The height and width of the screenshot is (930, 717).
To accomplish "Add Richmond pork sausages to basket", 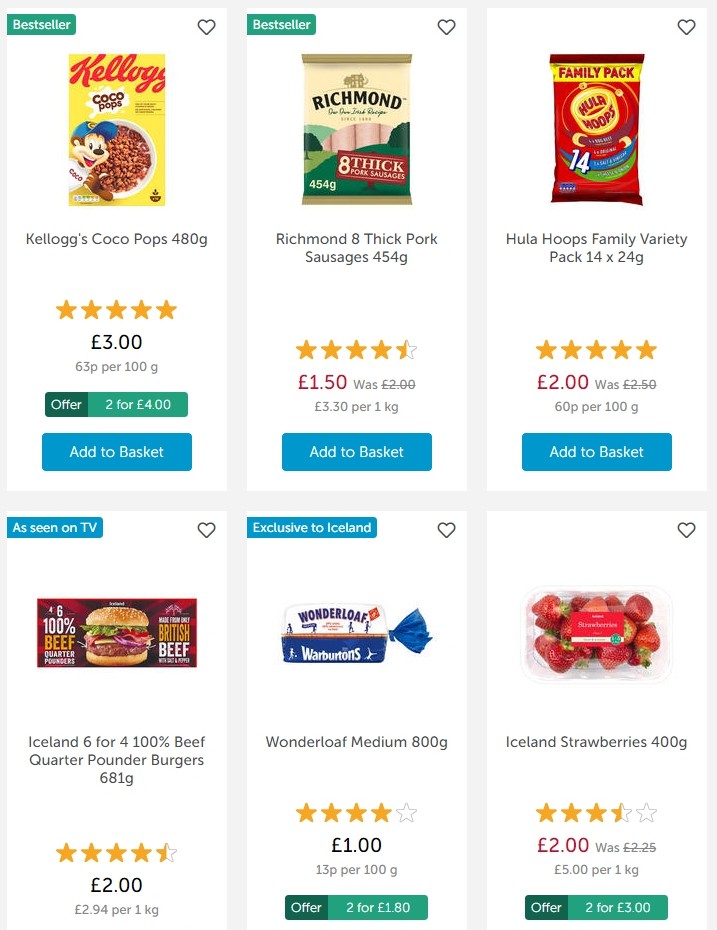I will 356,452.
